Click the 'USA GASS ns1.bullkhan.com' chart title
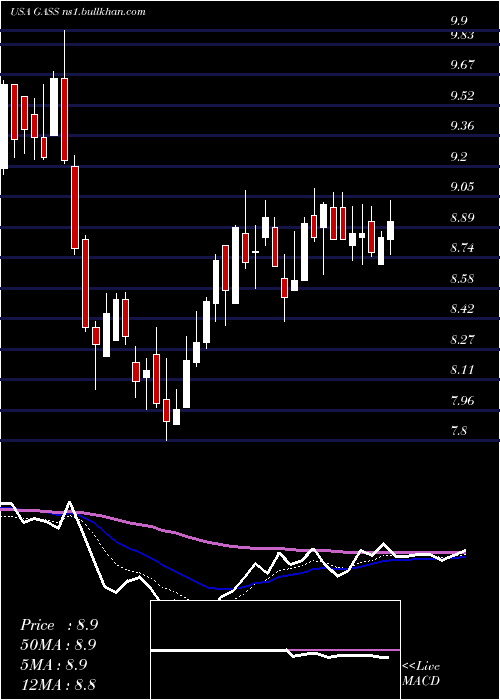This screenshot has width=500, height=700. click(x=78, y=12)
